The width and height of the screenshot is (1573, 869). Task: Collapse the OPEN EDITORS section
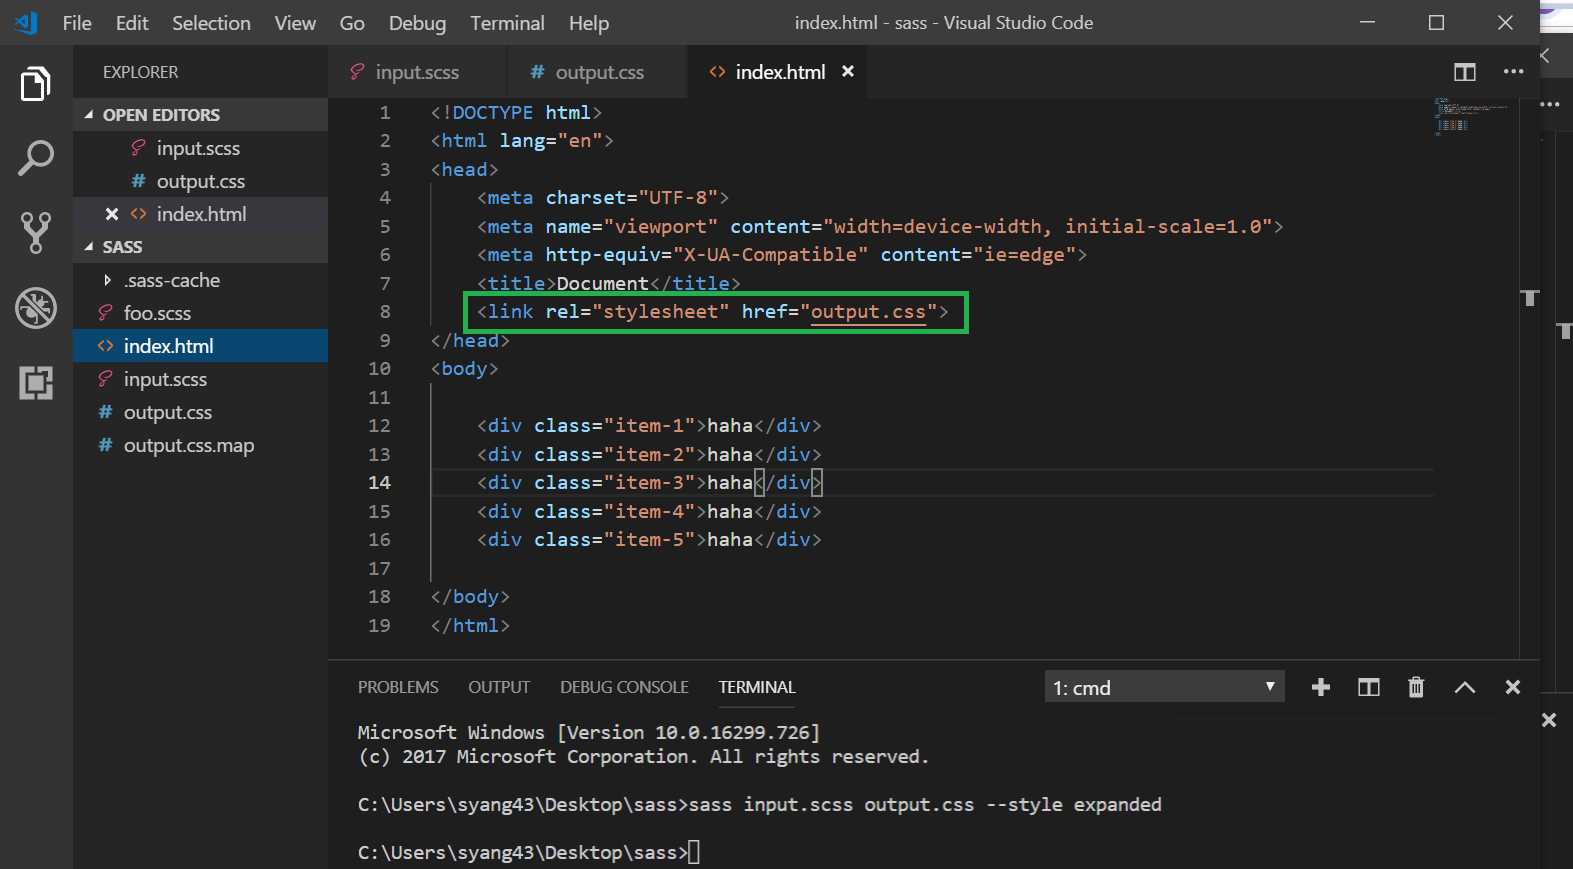coord(200,115)
